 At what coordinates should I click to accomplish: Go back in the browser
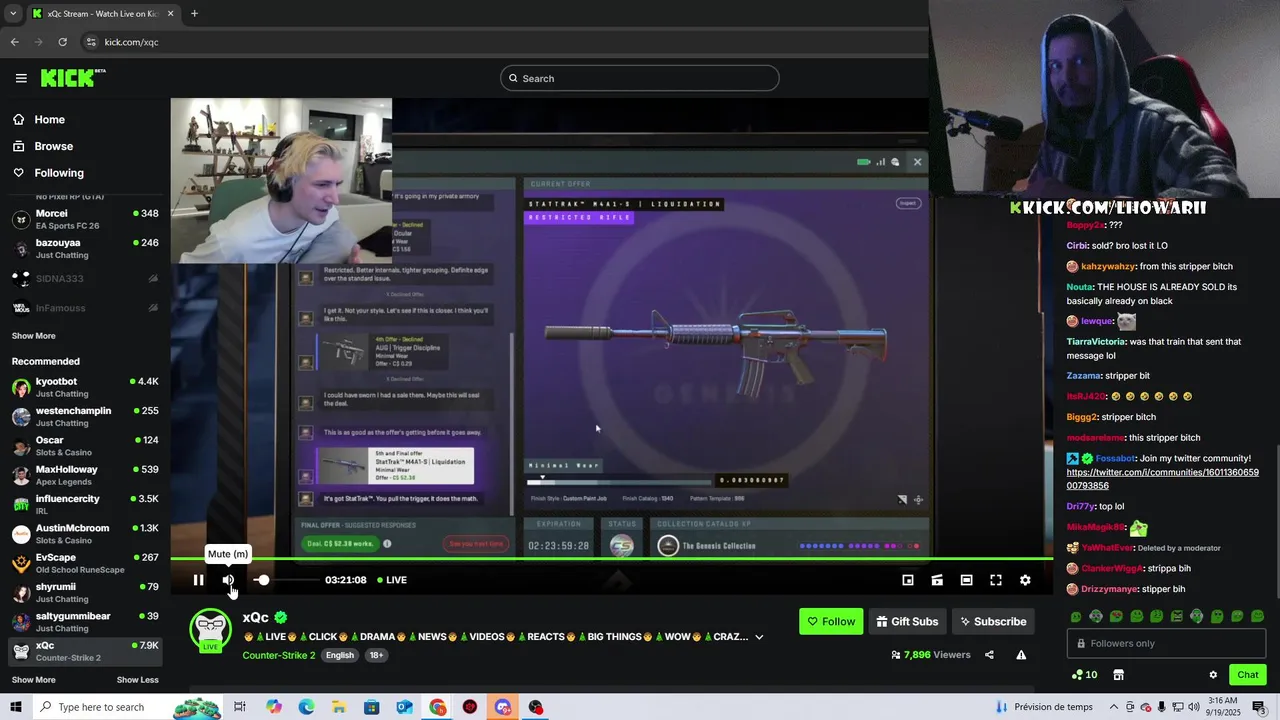(x=14, y=42)
